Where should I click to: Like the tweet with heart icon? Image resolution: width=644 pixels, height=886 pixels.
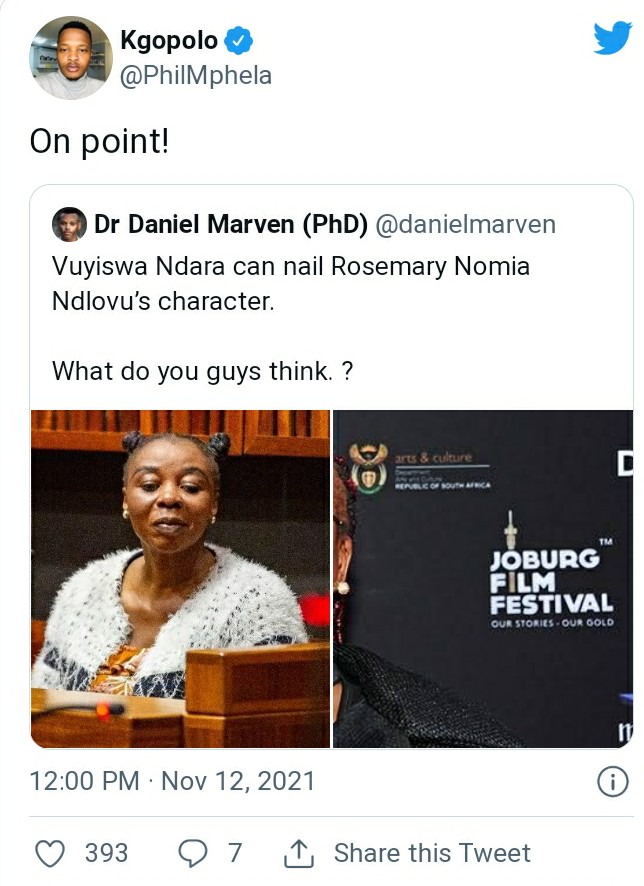tap(50, 853)
